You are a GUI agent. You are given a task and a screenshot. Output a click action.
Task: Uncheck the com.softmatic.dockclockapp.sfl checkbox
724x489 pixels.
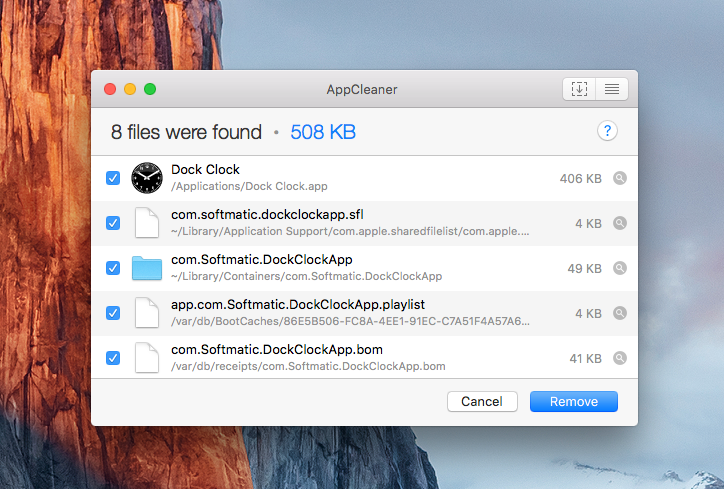[113, 223]
